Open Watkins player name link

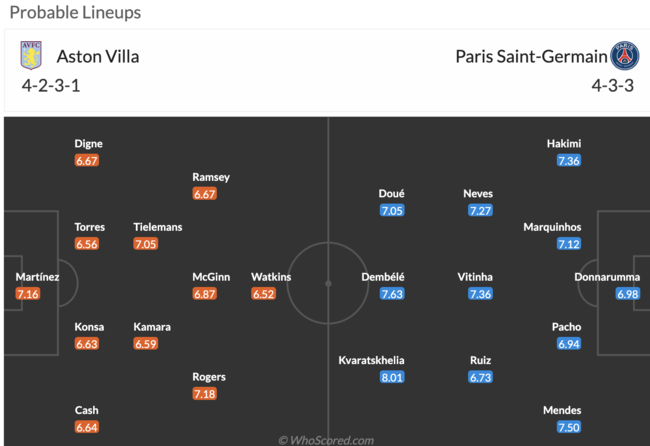pos(271,277)
